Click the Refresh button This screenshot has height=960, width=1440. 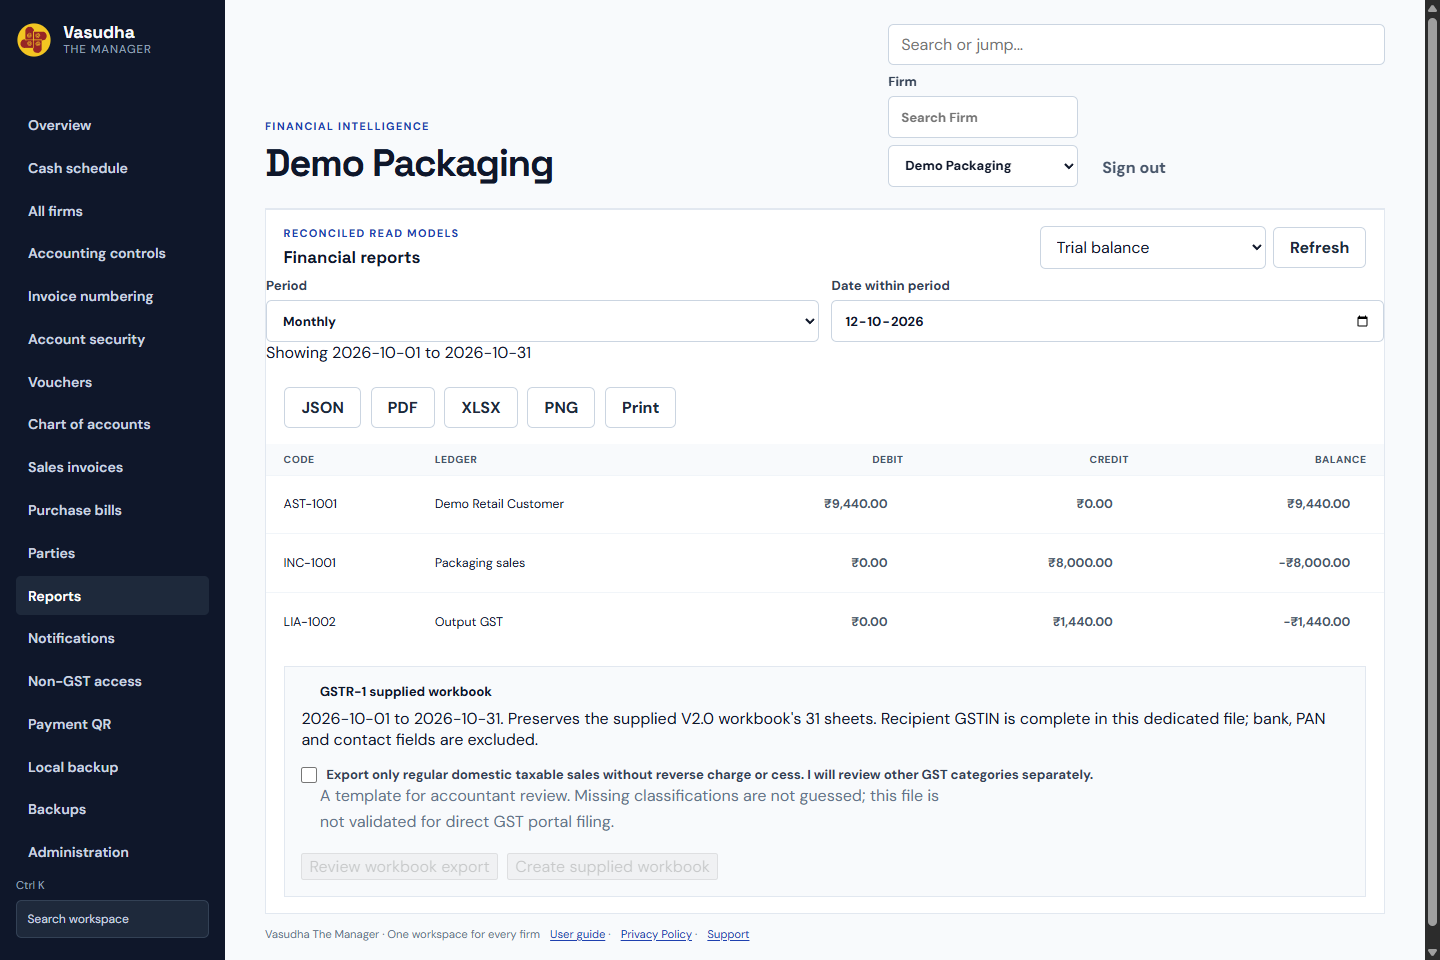[1319, 248]
